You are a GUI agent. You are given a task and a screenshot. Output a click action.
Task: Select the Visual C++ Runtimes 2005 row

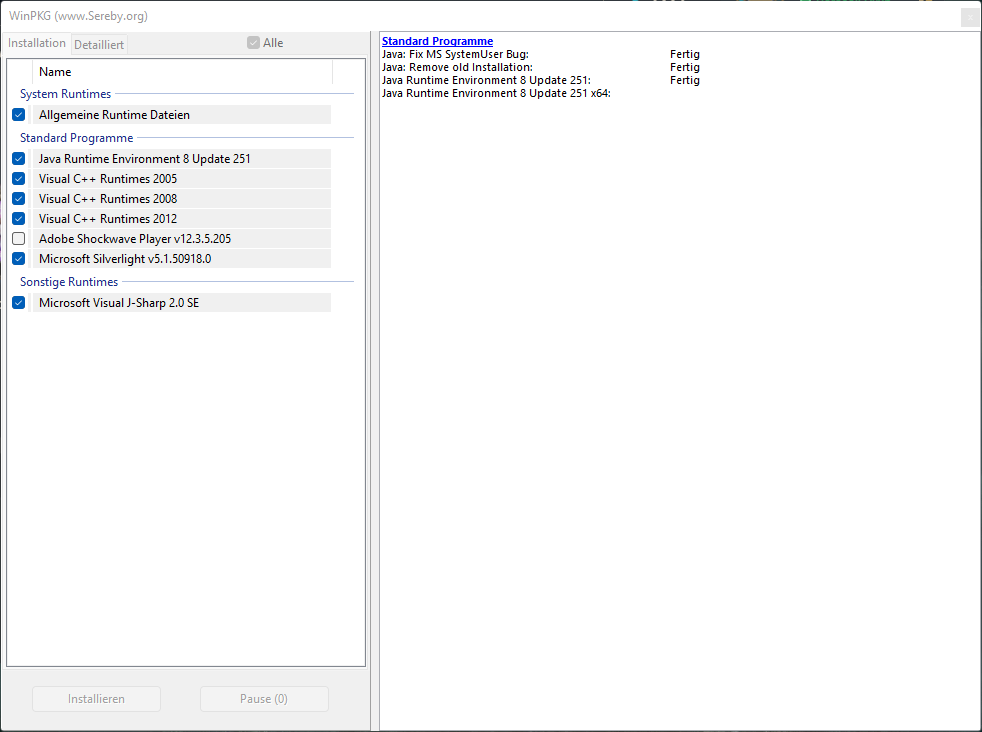click(182, 178)
